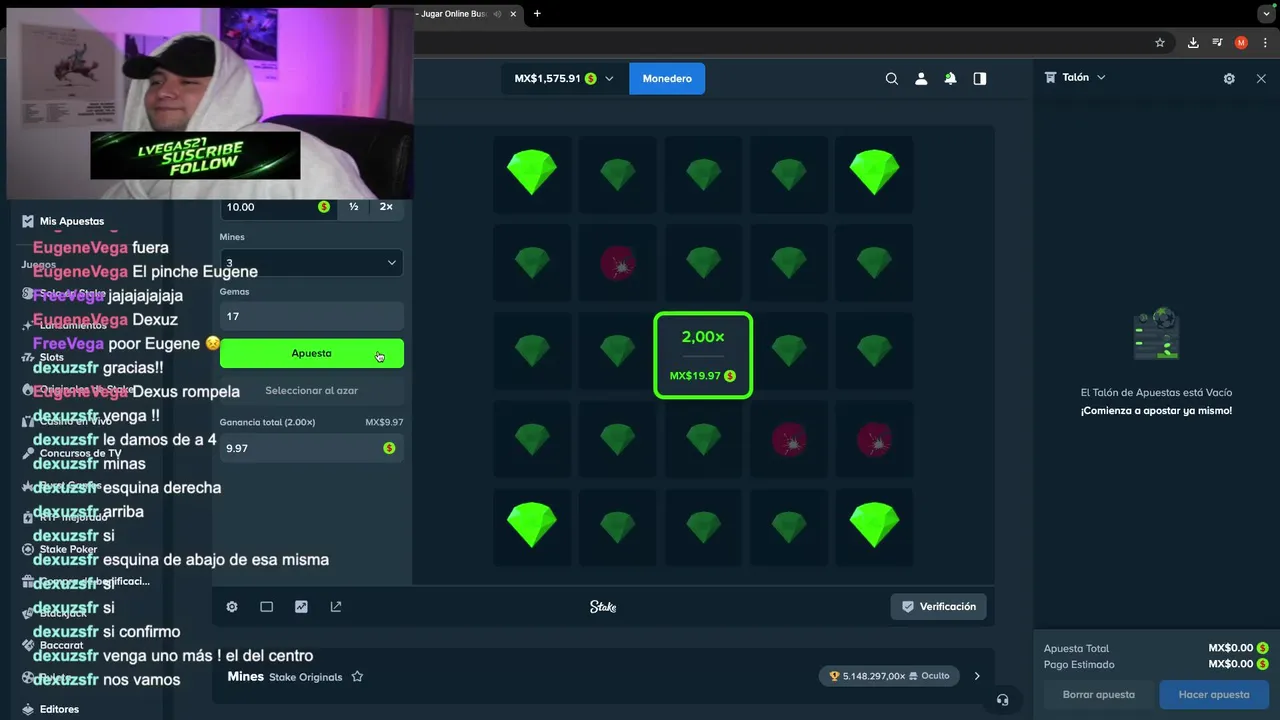Open the search icon in Stake header
1280x720 pixels.
tap(891, 78)
